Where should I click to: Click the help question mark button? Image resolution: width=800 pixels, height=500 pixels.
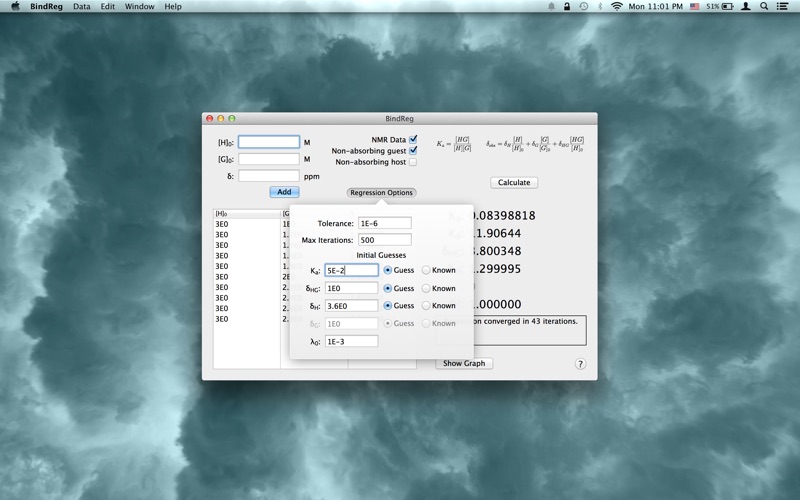[x=580, y=364]
